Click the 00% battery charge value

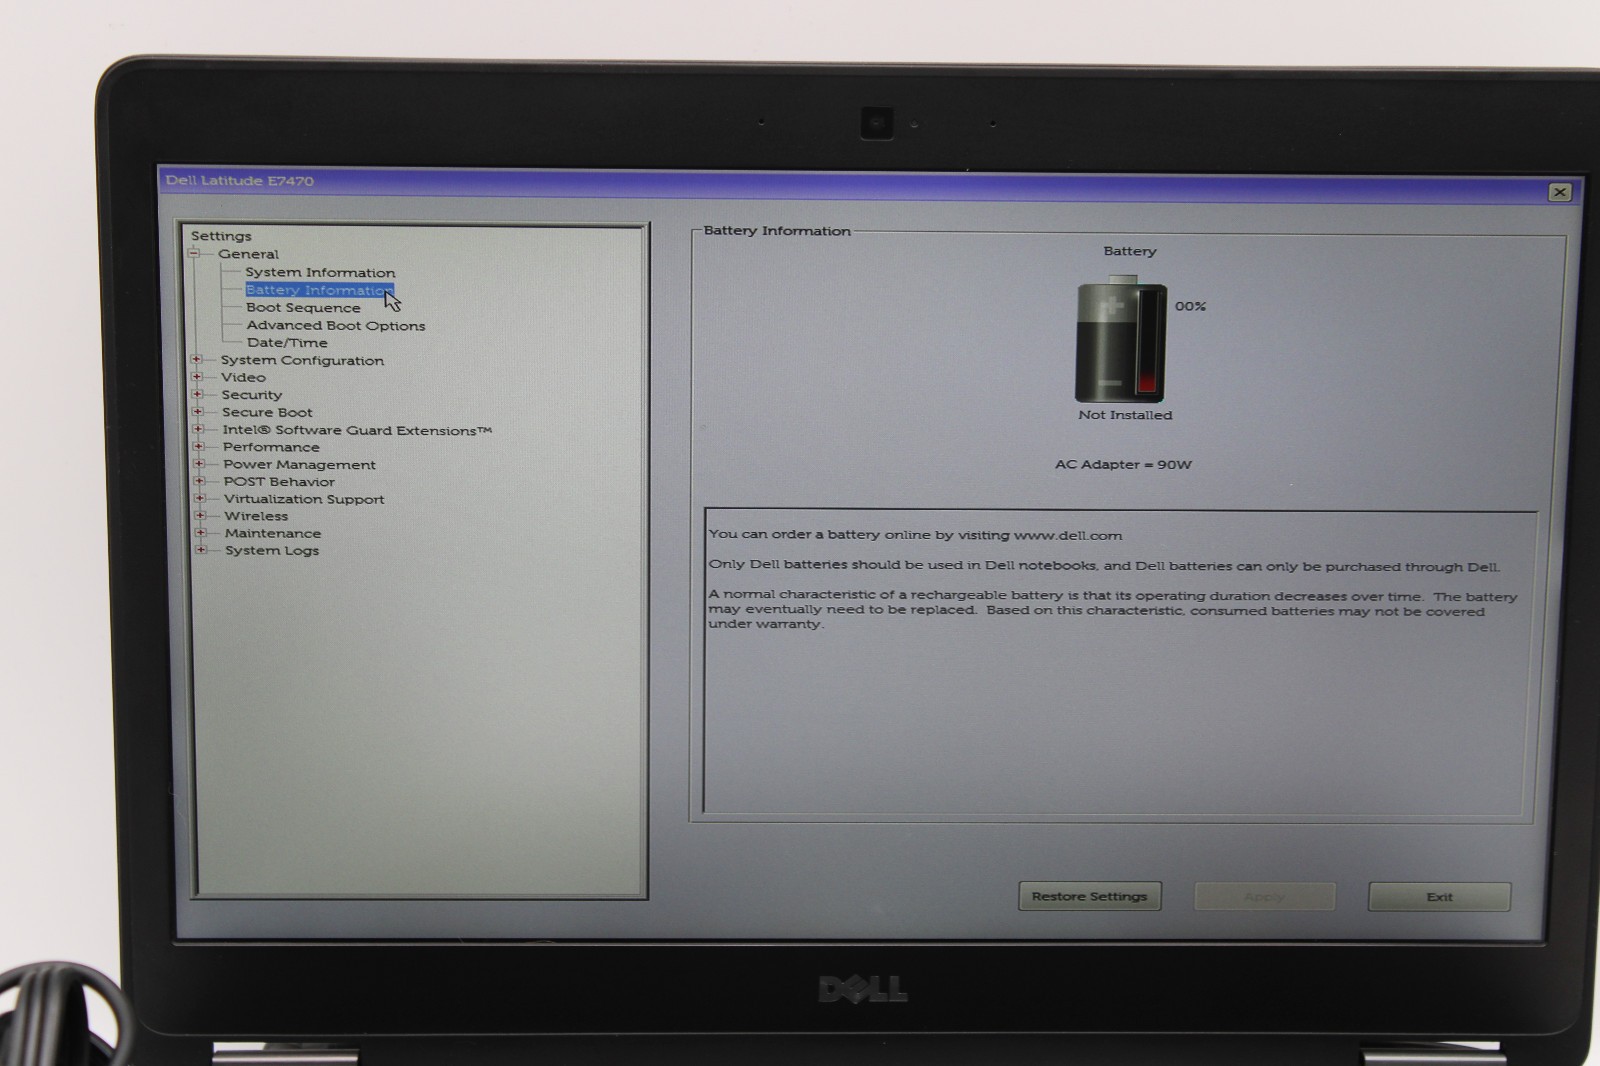1190,306
